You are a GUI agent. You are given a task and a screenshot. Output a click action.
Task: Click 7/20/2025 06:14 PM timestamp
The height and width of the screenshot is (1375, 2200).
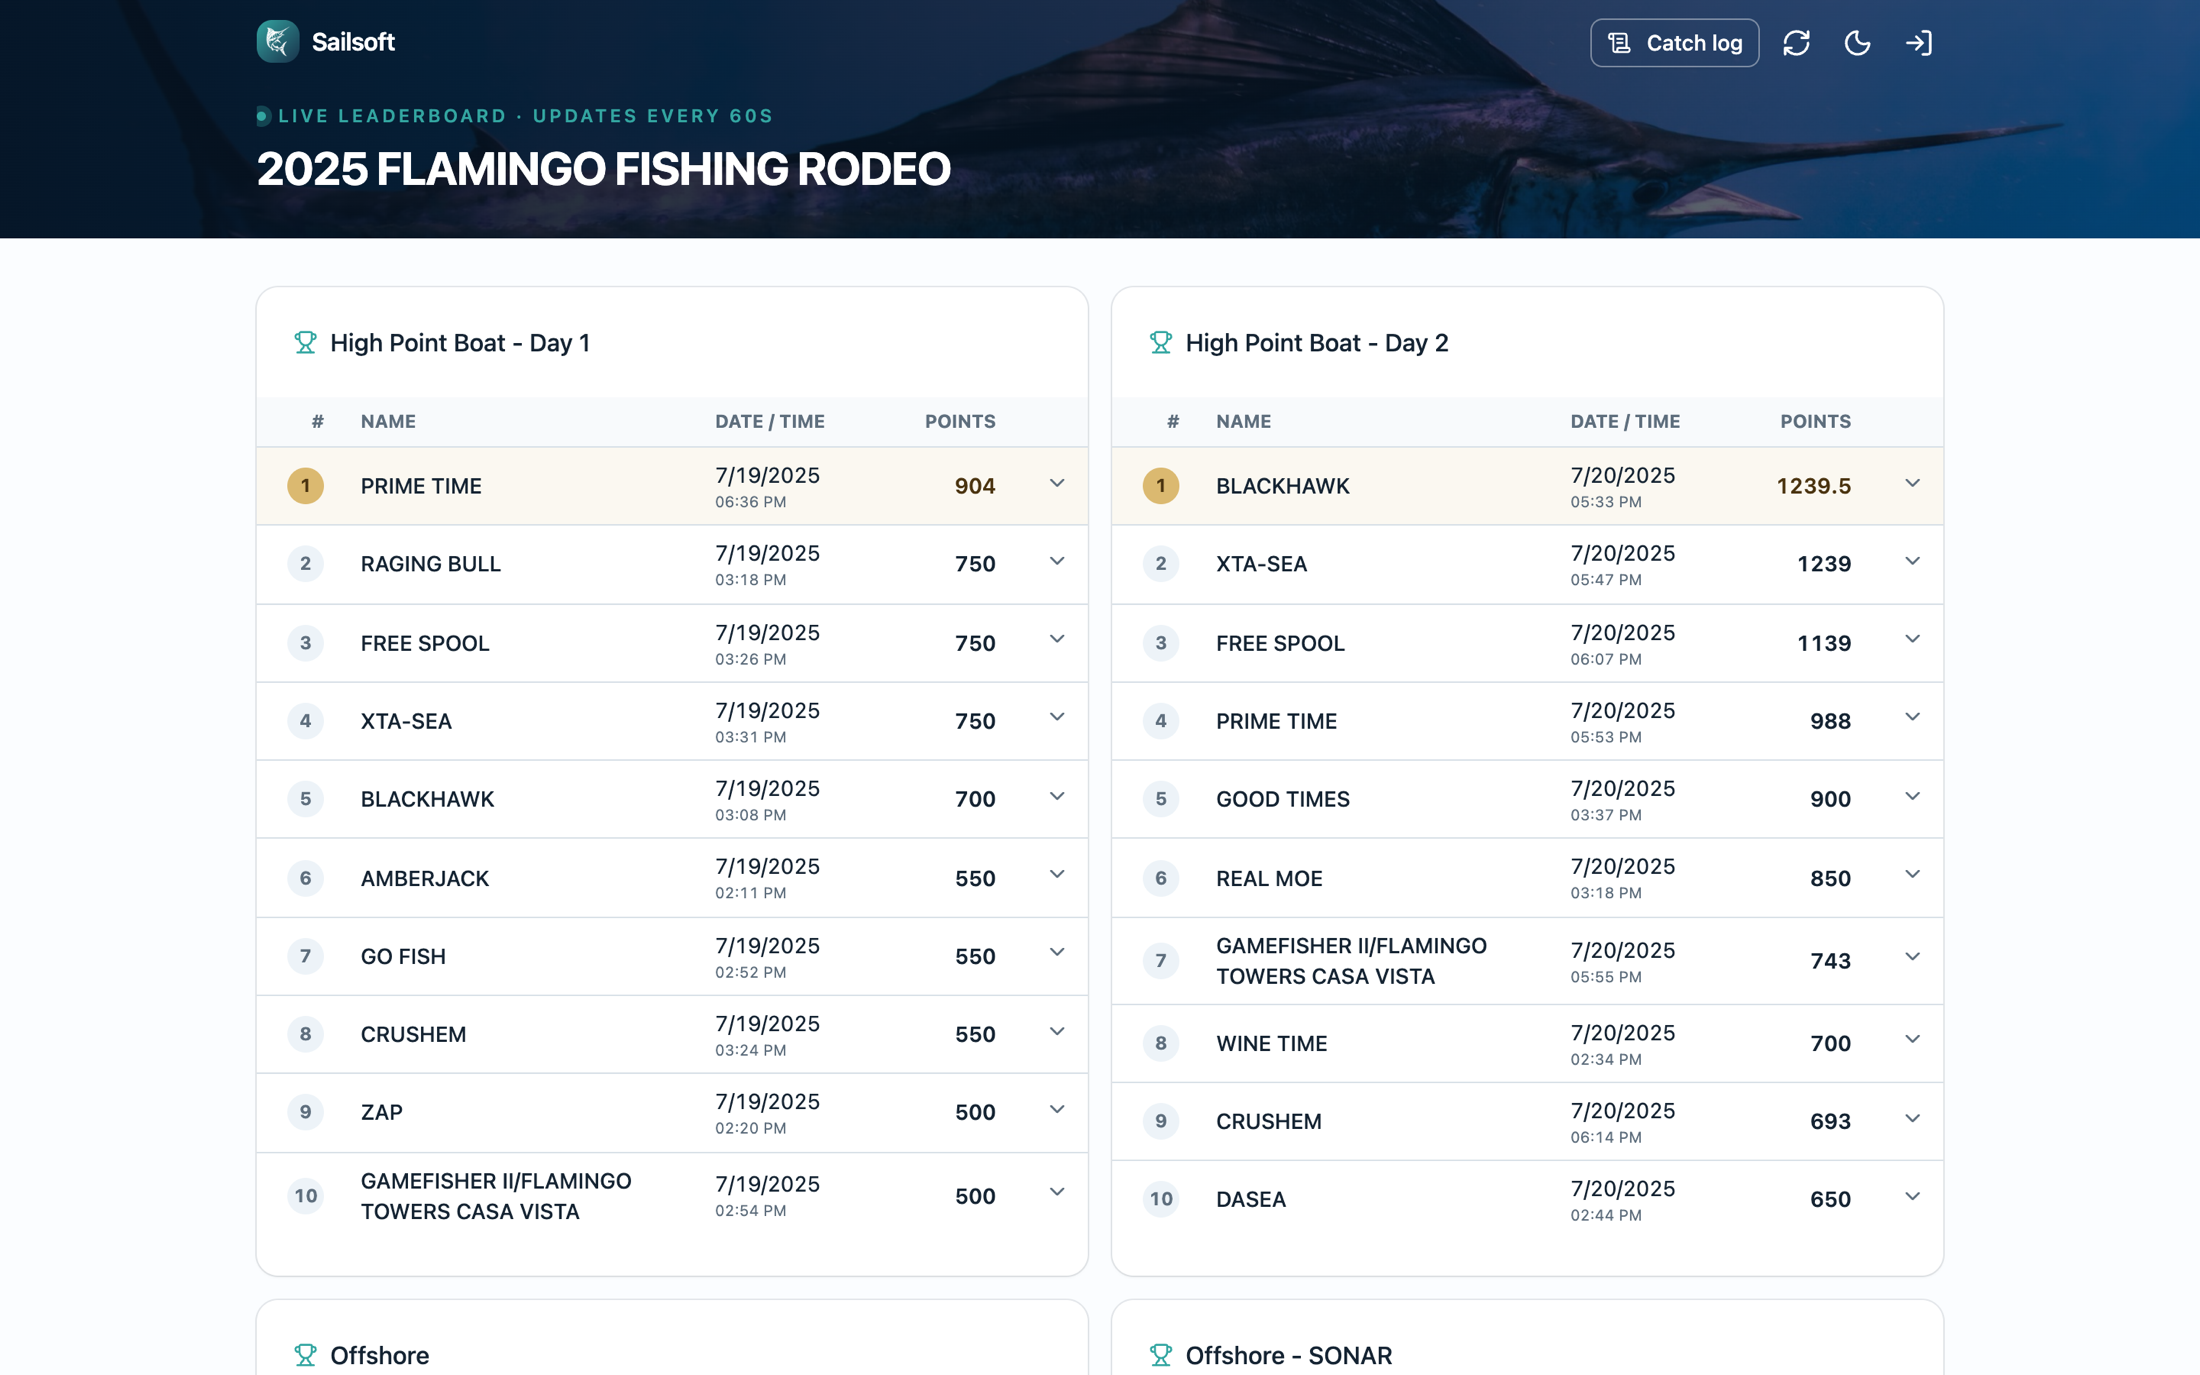click(x=1622, y=1122)
